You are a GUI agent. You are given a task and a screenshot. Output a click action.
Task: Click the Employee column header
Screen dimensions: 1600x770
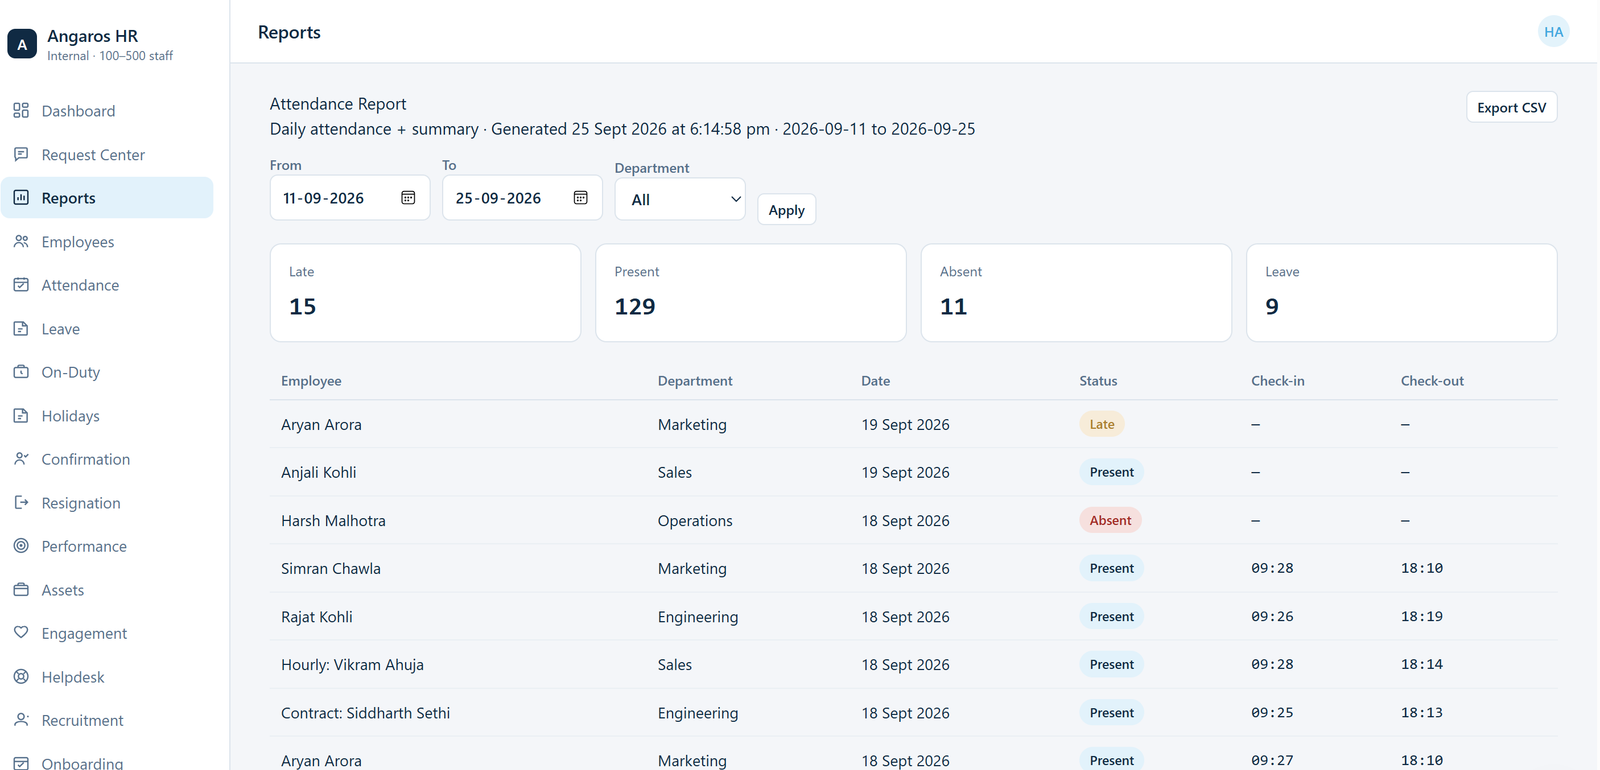pyautogui.click(x=311, y=381)
